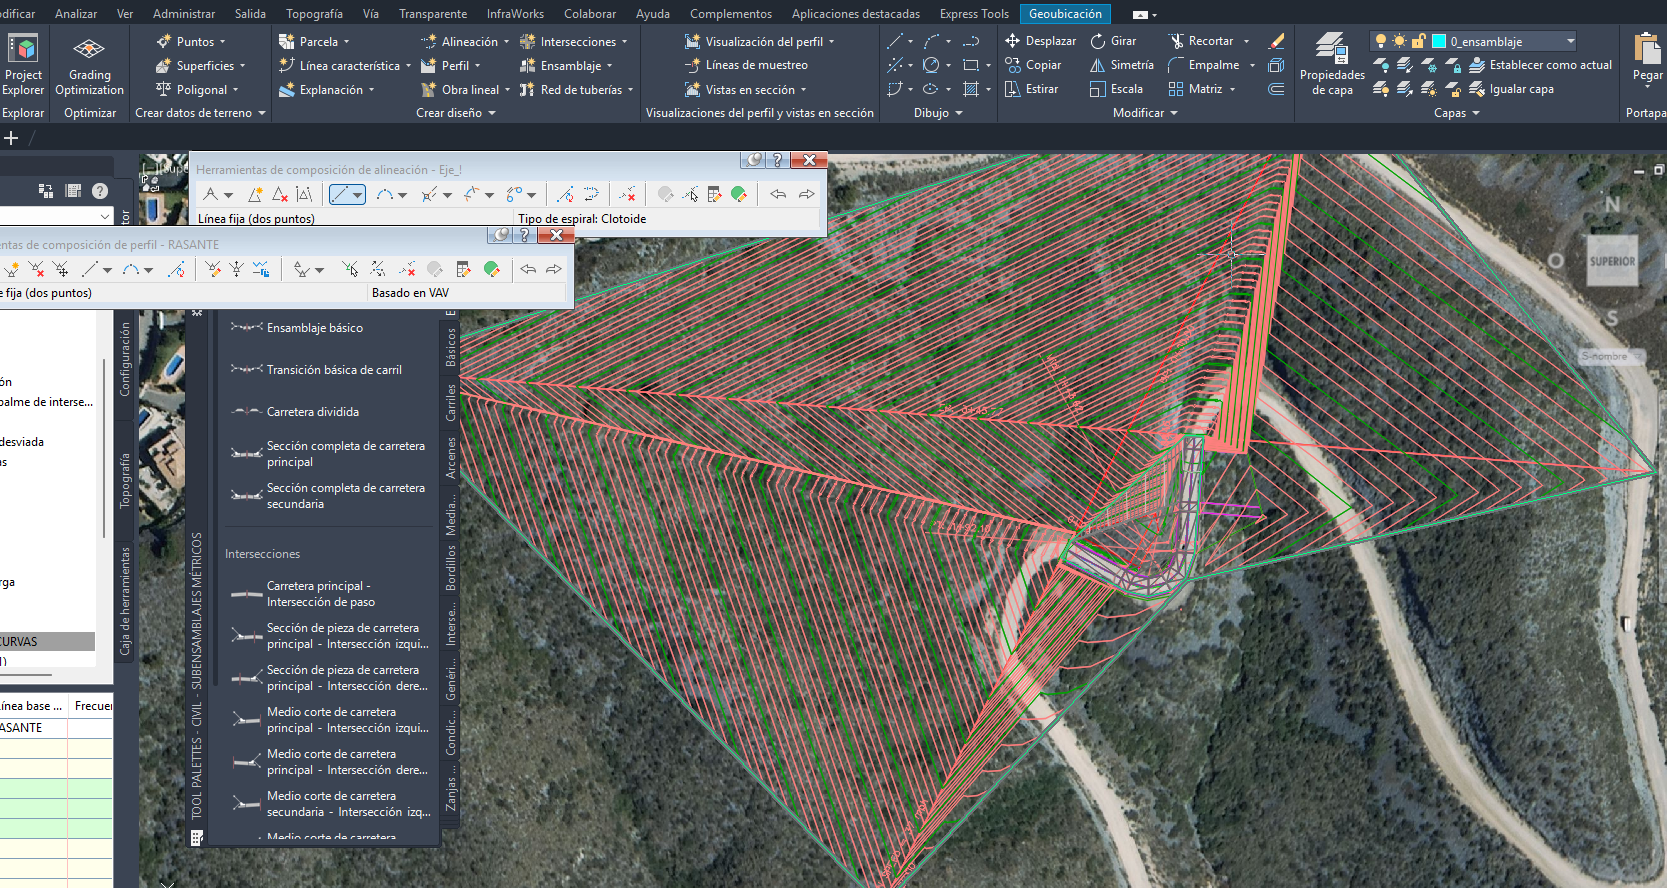Click undo arrow in alignment composition toolbar
The image size is (1667, 888).
tap(778, 194)
